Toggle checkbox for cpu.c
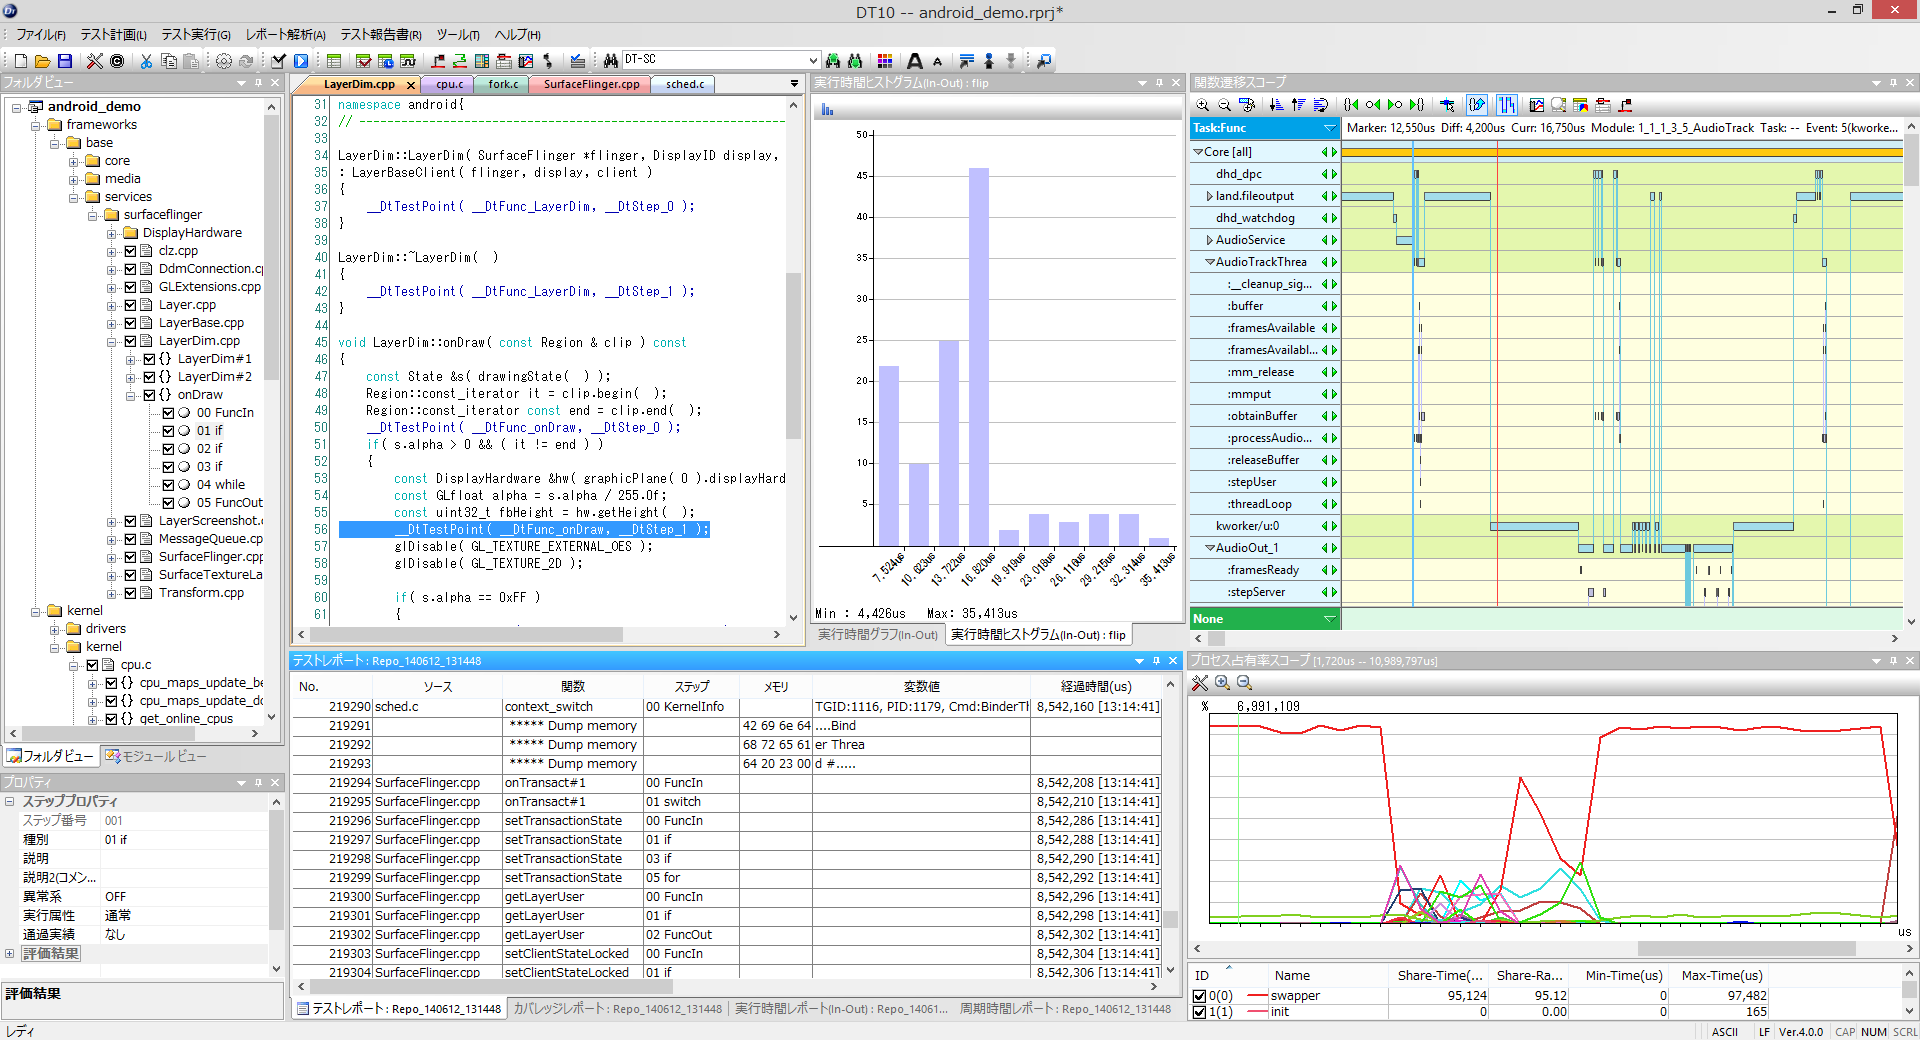 pos(92,665)
